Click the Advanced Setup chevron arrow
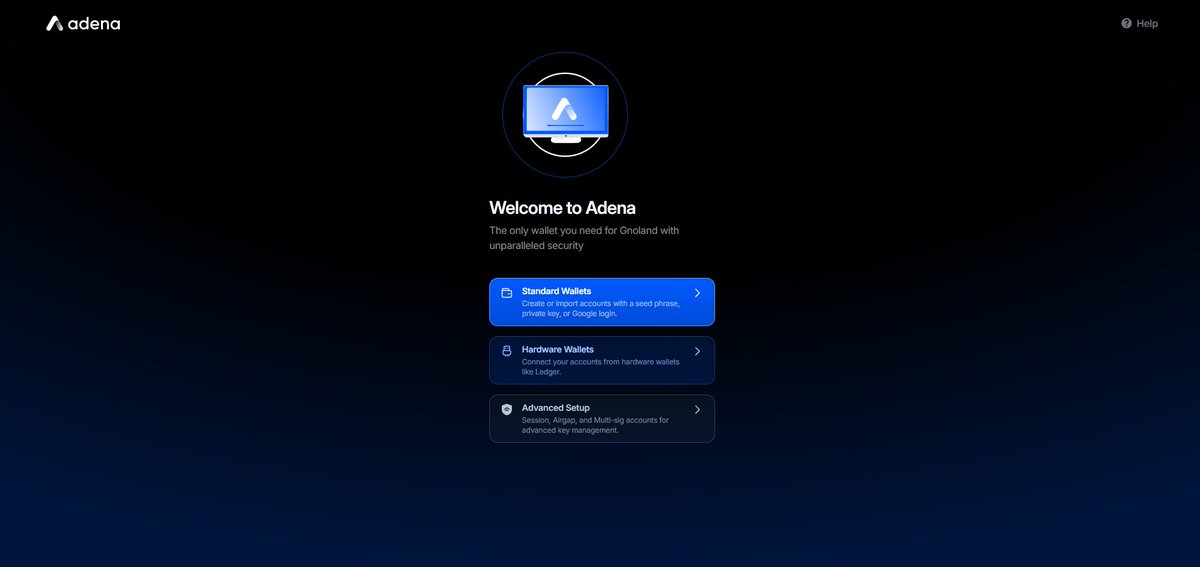The width and height of the screenshot is (1200, 567). [x=697, y=409]
